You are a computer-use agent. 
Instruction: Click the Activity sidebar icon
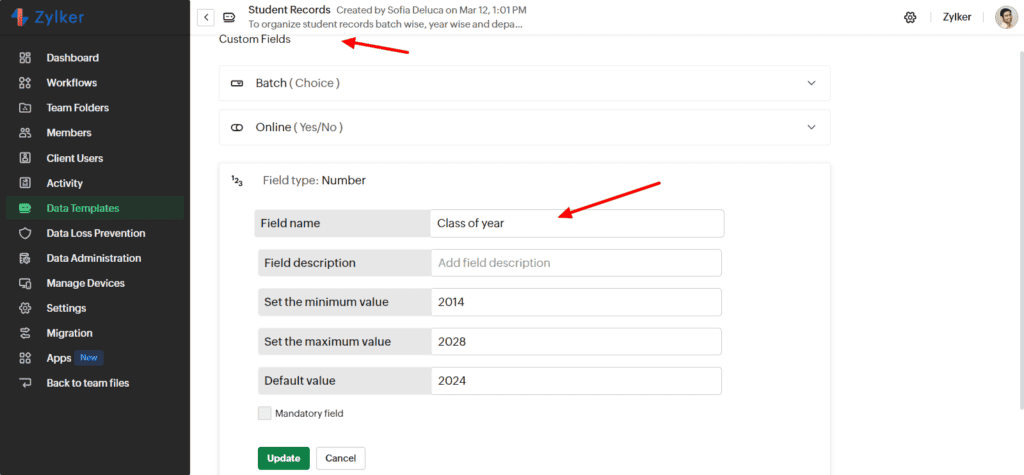25,183
